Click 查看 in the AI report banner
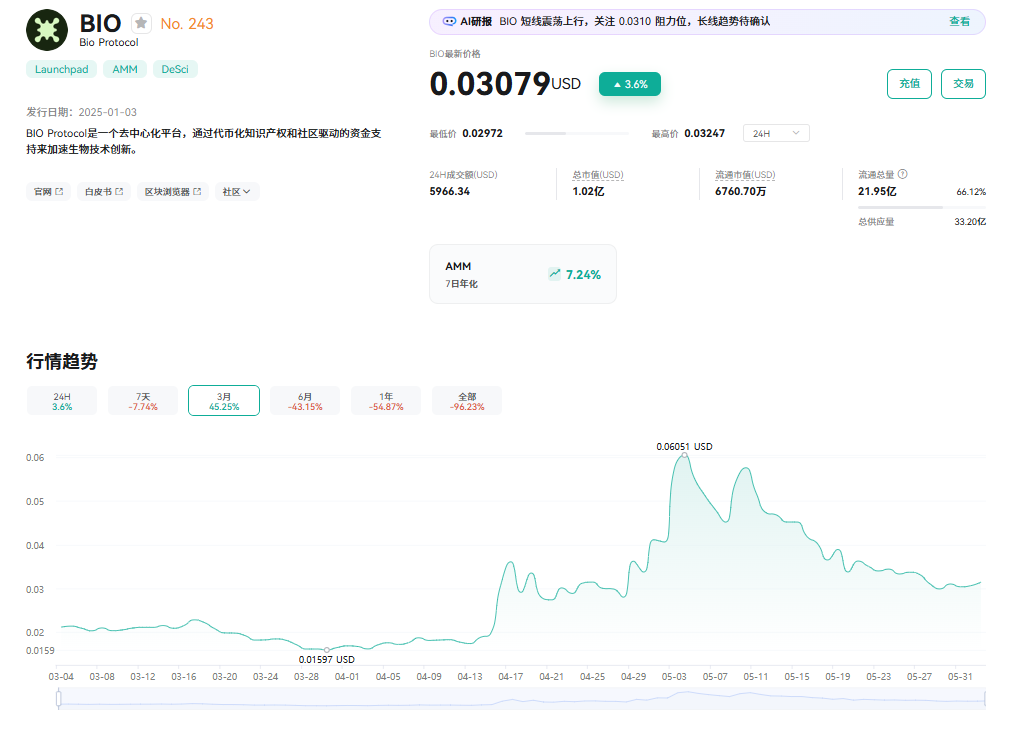The width and height of the screenshot is (1013, 729). (959, 21)
